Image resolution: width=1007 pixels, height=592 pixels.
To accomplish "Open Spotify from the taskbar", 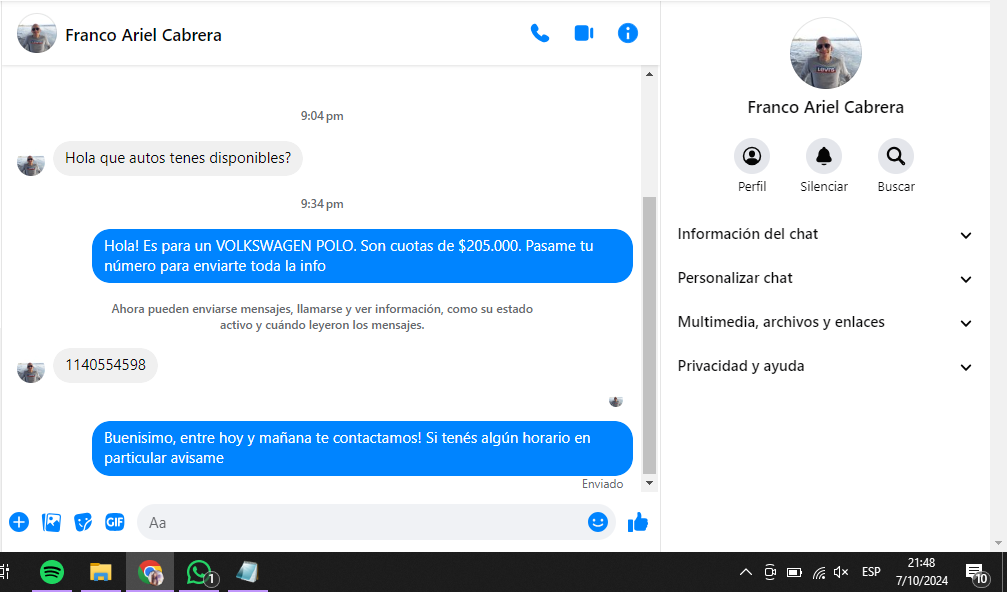I will pos(52,572).
